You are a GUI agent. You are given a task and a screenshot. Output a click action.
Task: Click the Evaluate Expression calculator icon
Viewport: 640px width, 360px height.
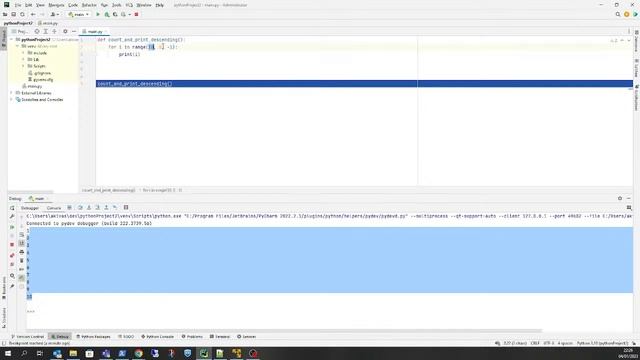126,208
